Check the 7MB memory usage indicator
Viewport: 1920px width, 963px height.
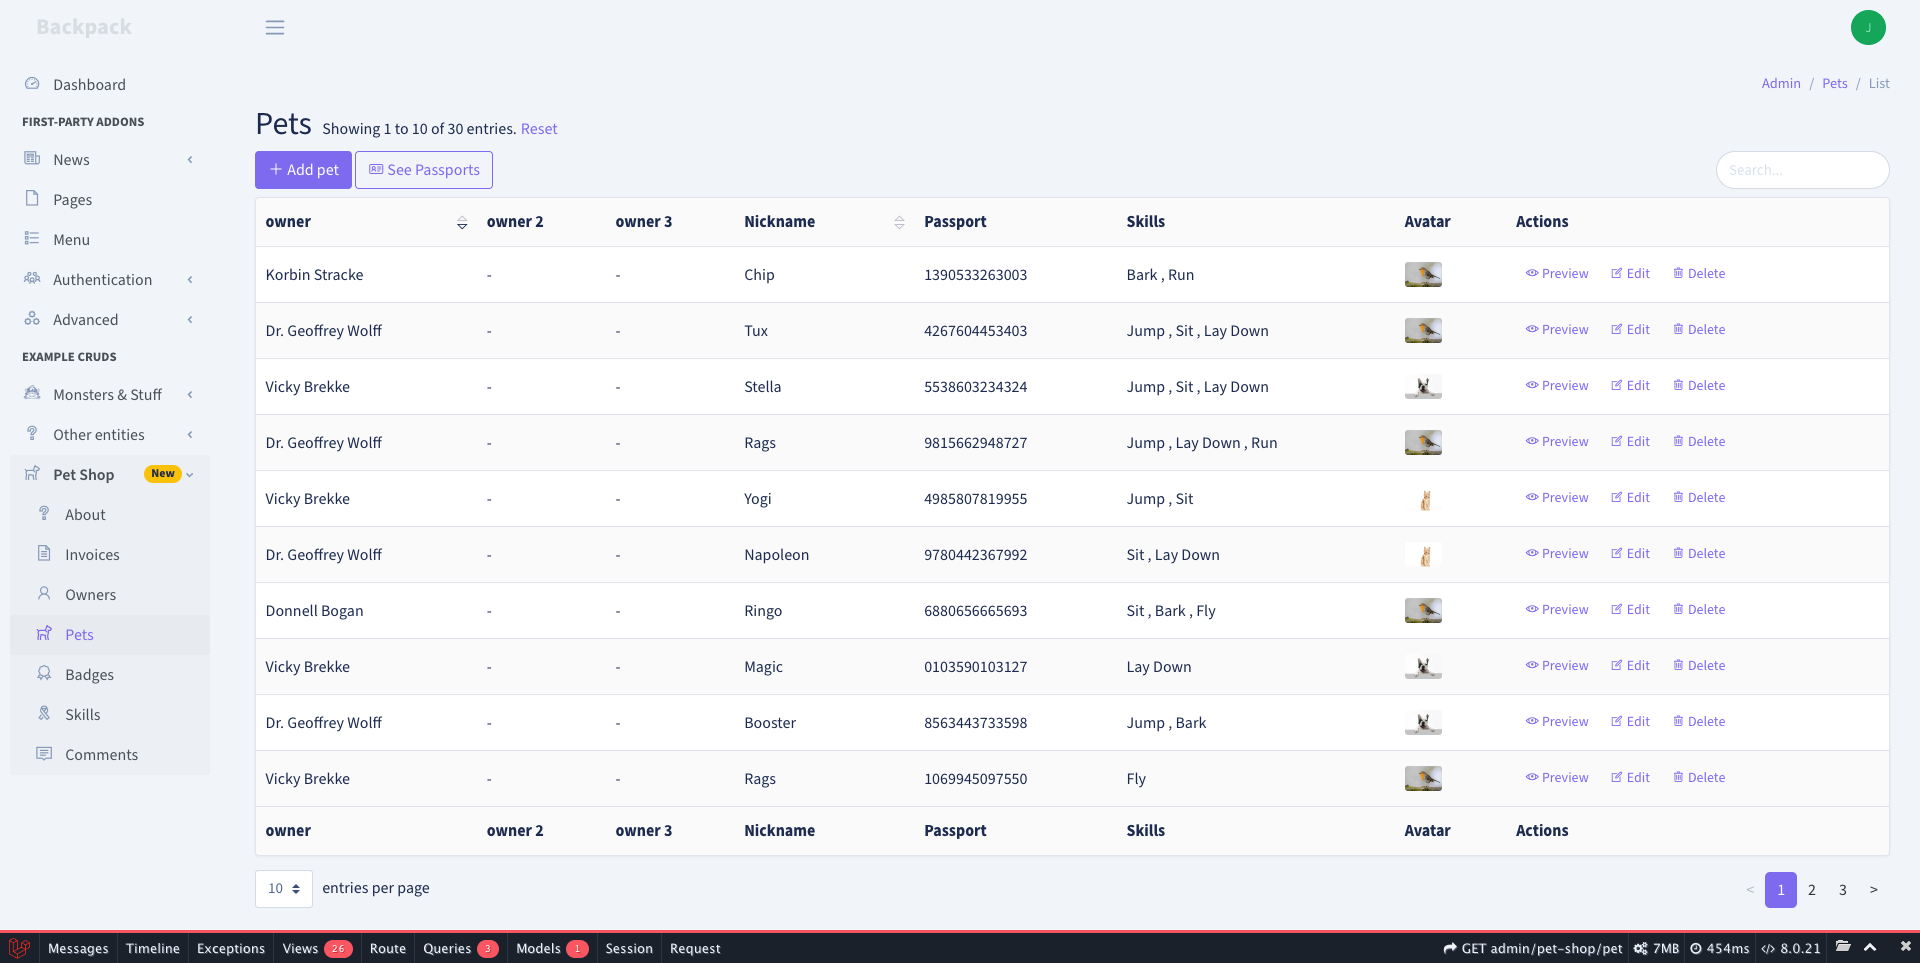[1658, 948]
